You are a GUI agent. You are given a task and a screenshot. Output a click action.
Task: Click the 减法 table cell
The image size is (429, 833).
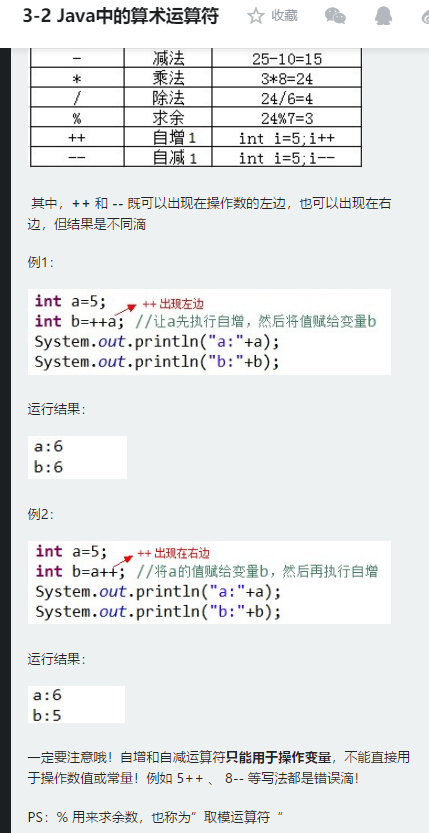coord(168,58)
